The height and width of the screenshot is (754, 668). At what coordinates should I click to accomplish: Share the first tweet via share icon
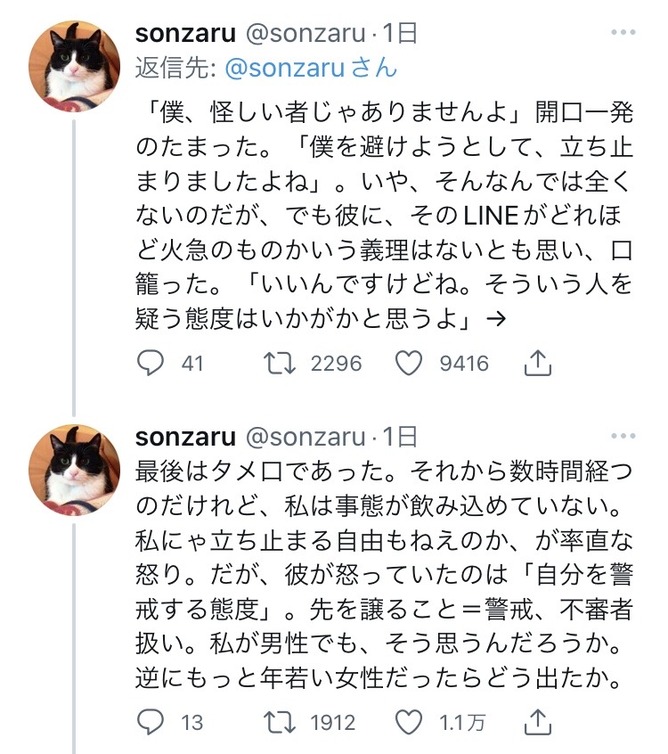tap(537, 362)
